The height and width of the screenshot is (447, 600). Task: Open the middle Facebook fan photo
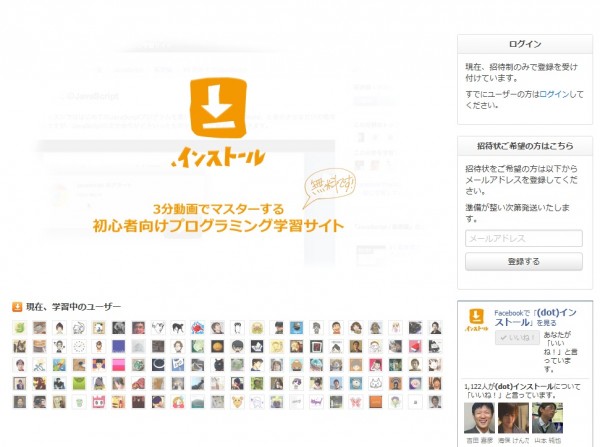[513, 418]
